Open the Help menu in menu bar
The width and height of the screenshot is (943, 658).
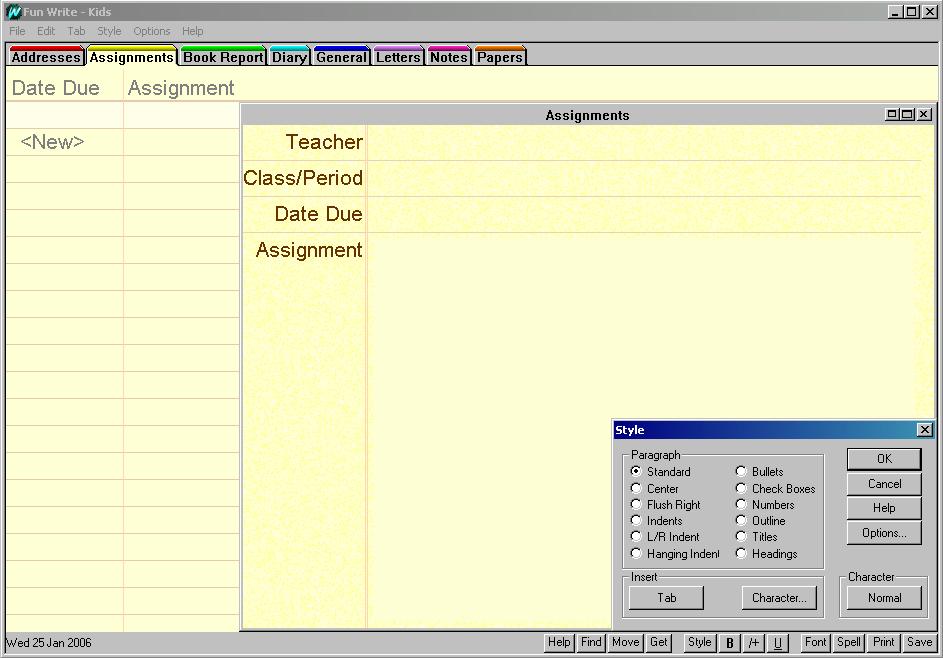(x=192, y=31)
